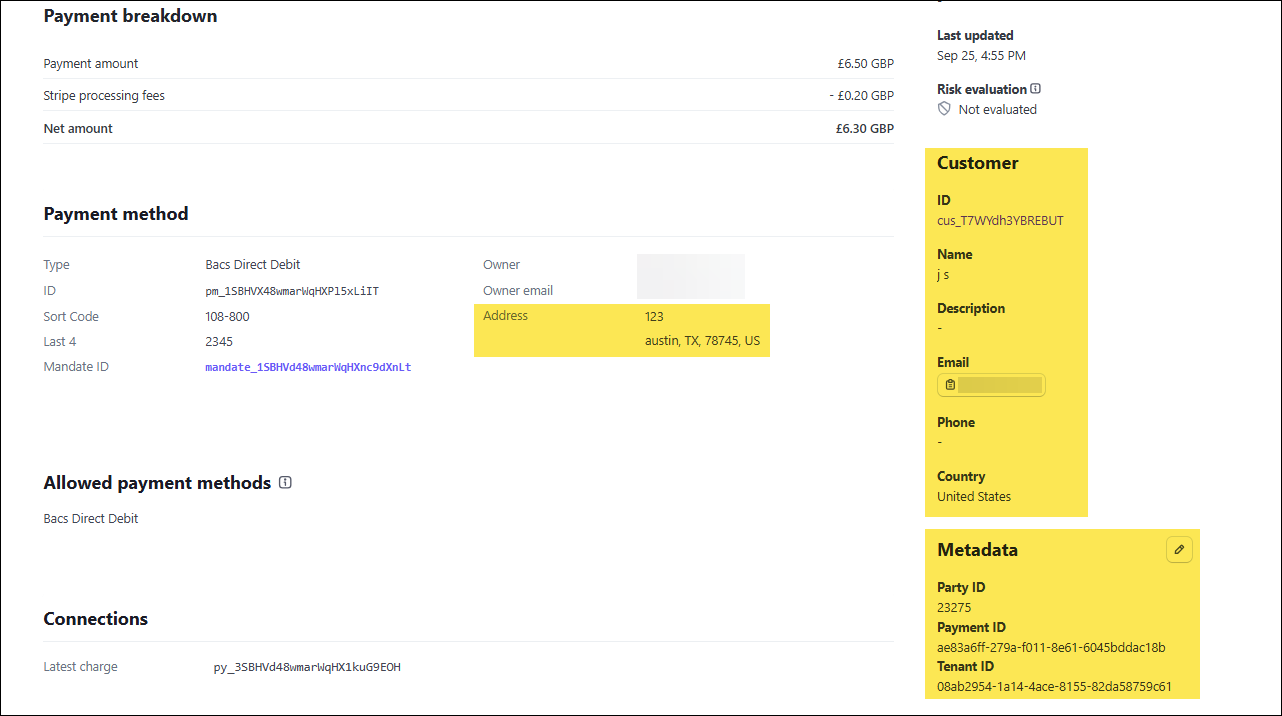Click the austin, TX address line

[702, 341]
